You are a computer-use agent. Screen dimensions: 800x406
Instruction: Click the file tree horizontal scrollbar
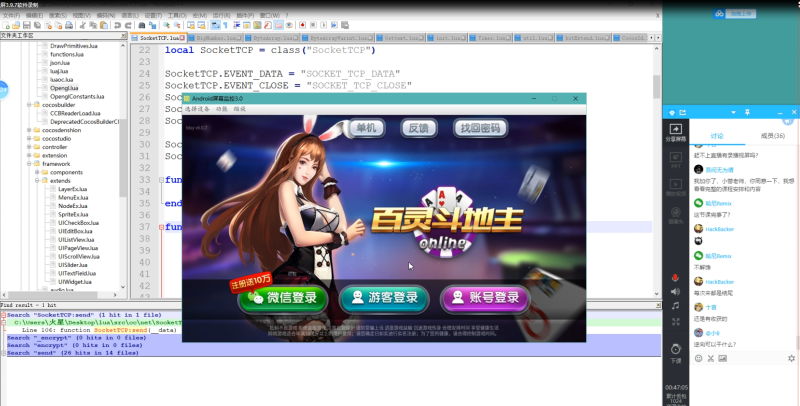coord(51,295)
